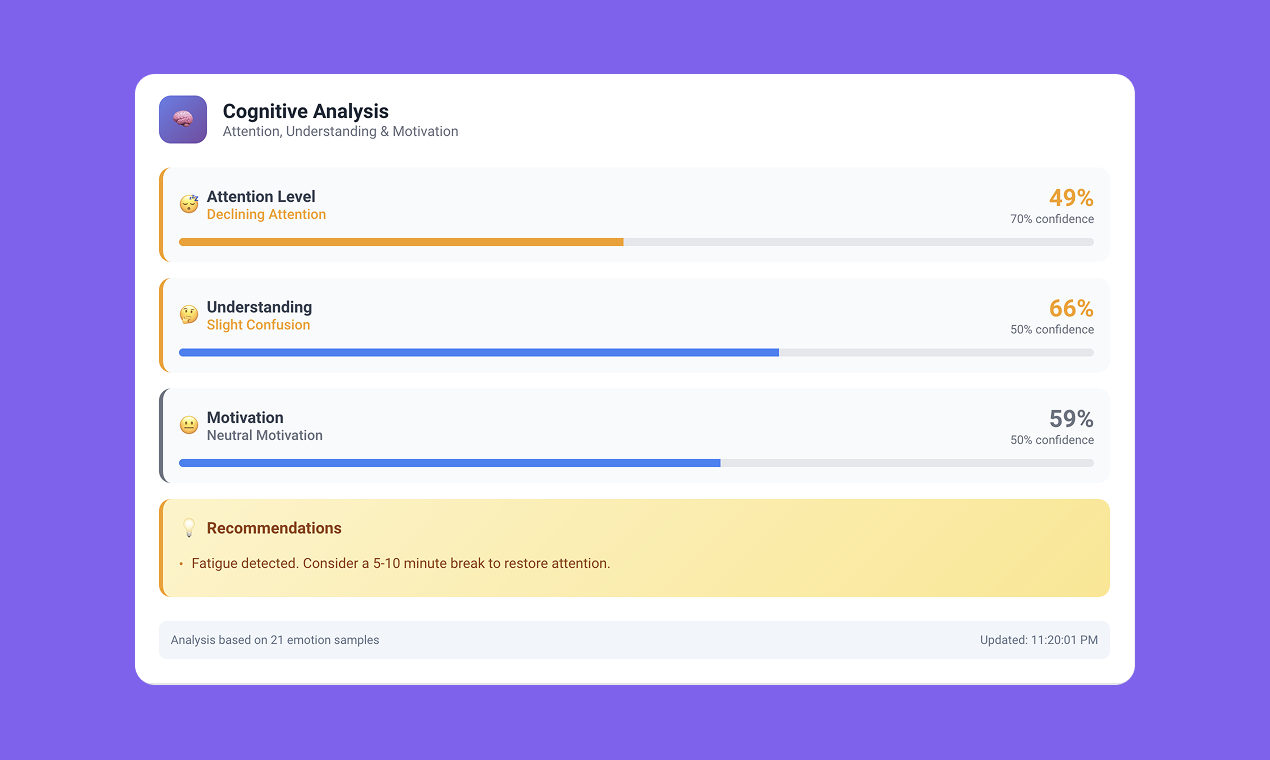Viewport: 1270px width, 760px height.
Task: Click the Understanding progress bar
Action: [636, 352]
